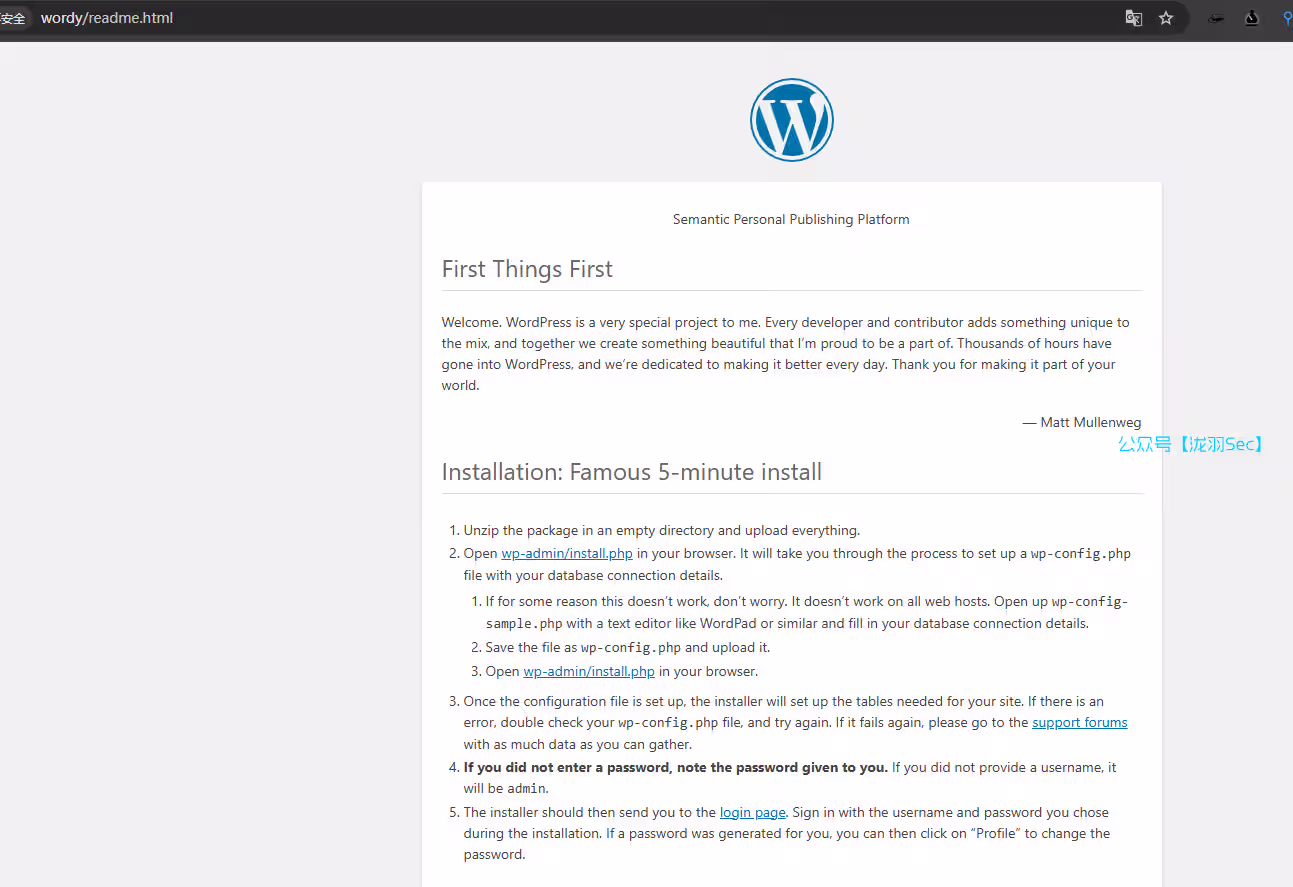
Task: Click the Google Translate page icon
Action: [x=1133, y=18]
